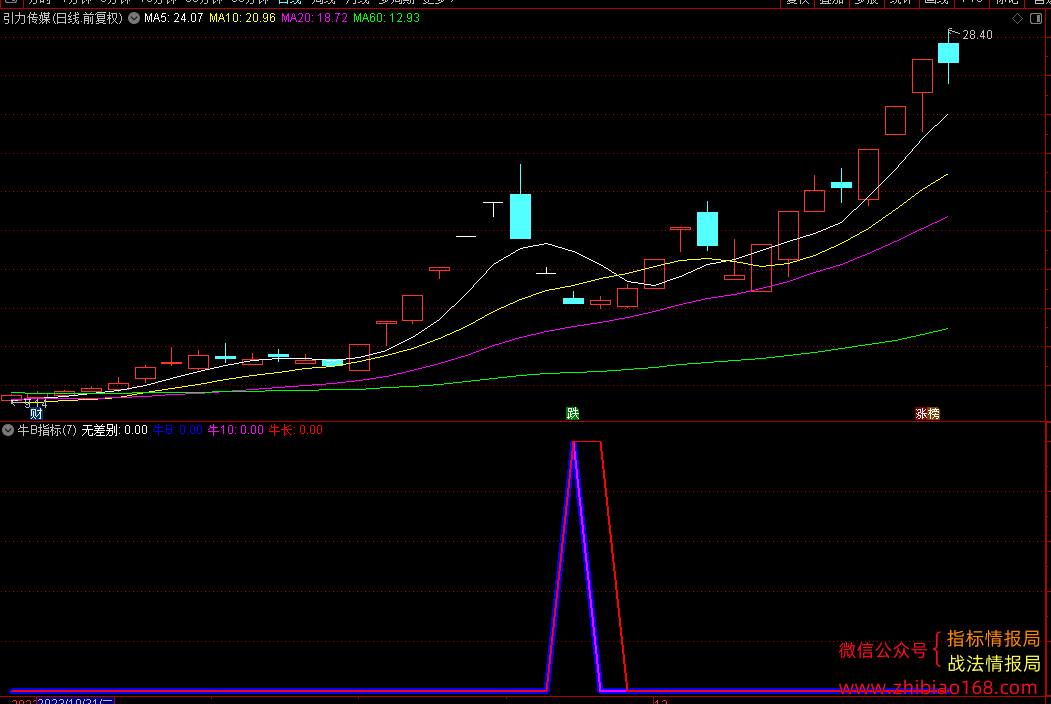This screenshot has width=1051, height=704.
Task: Click the 28.40 high price label
Action: tap(977, 35)
